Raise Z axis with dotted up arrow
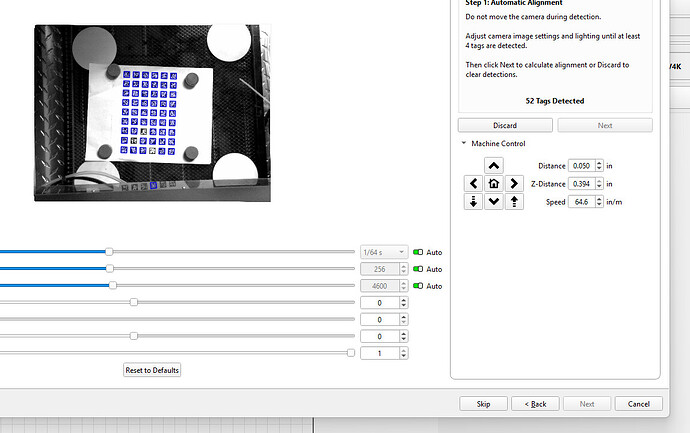 (514, 202)
